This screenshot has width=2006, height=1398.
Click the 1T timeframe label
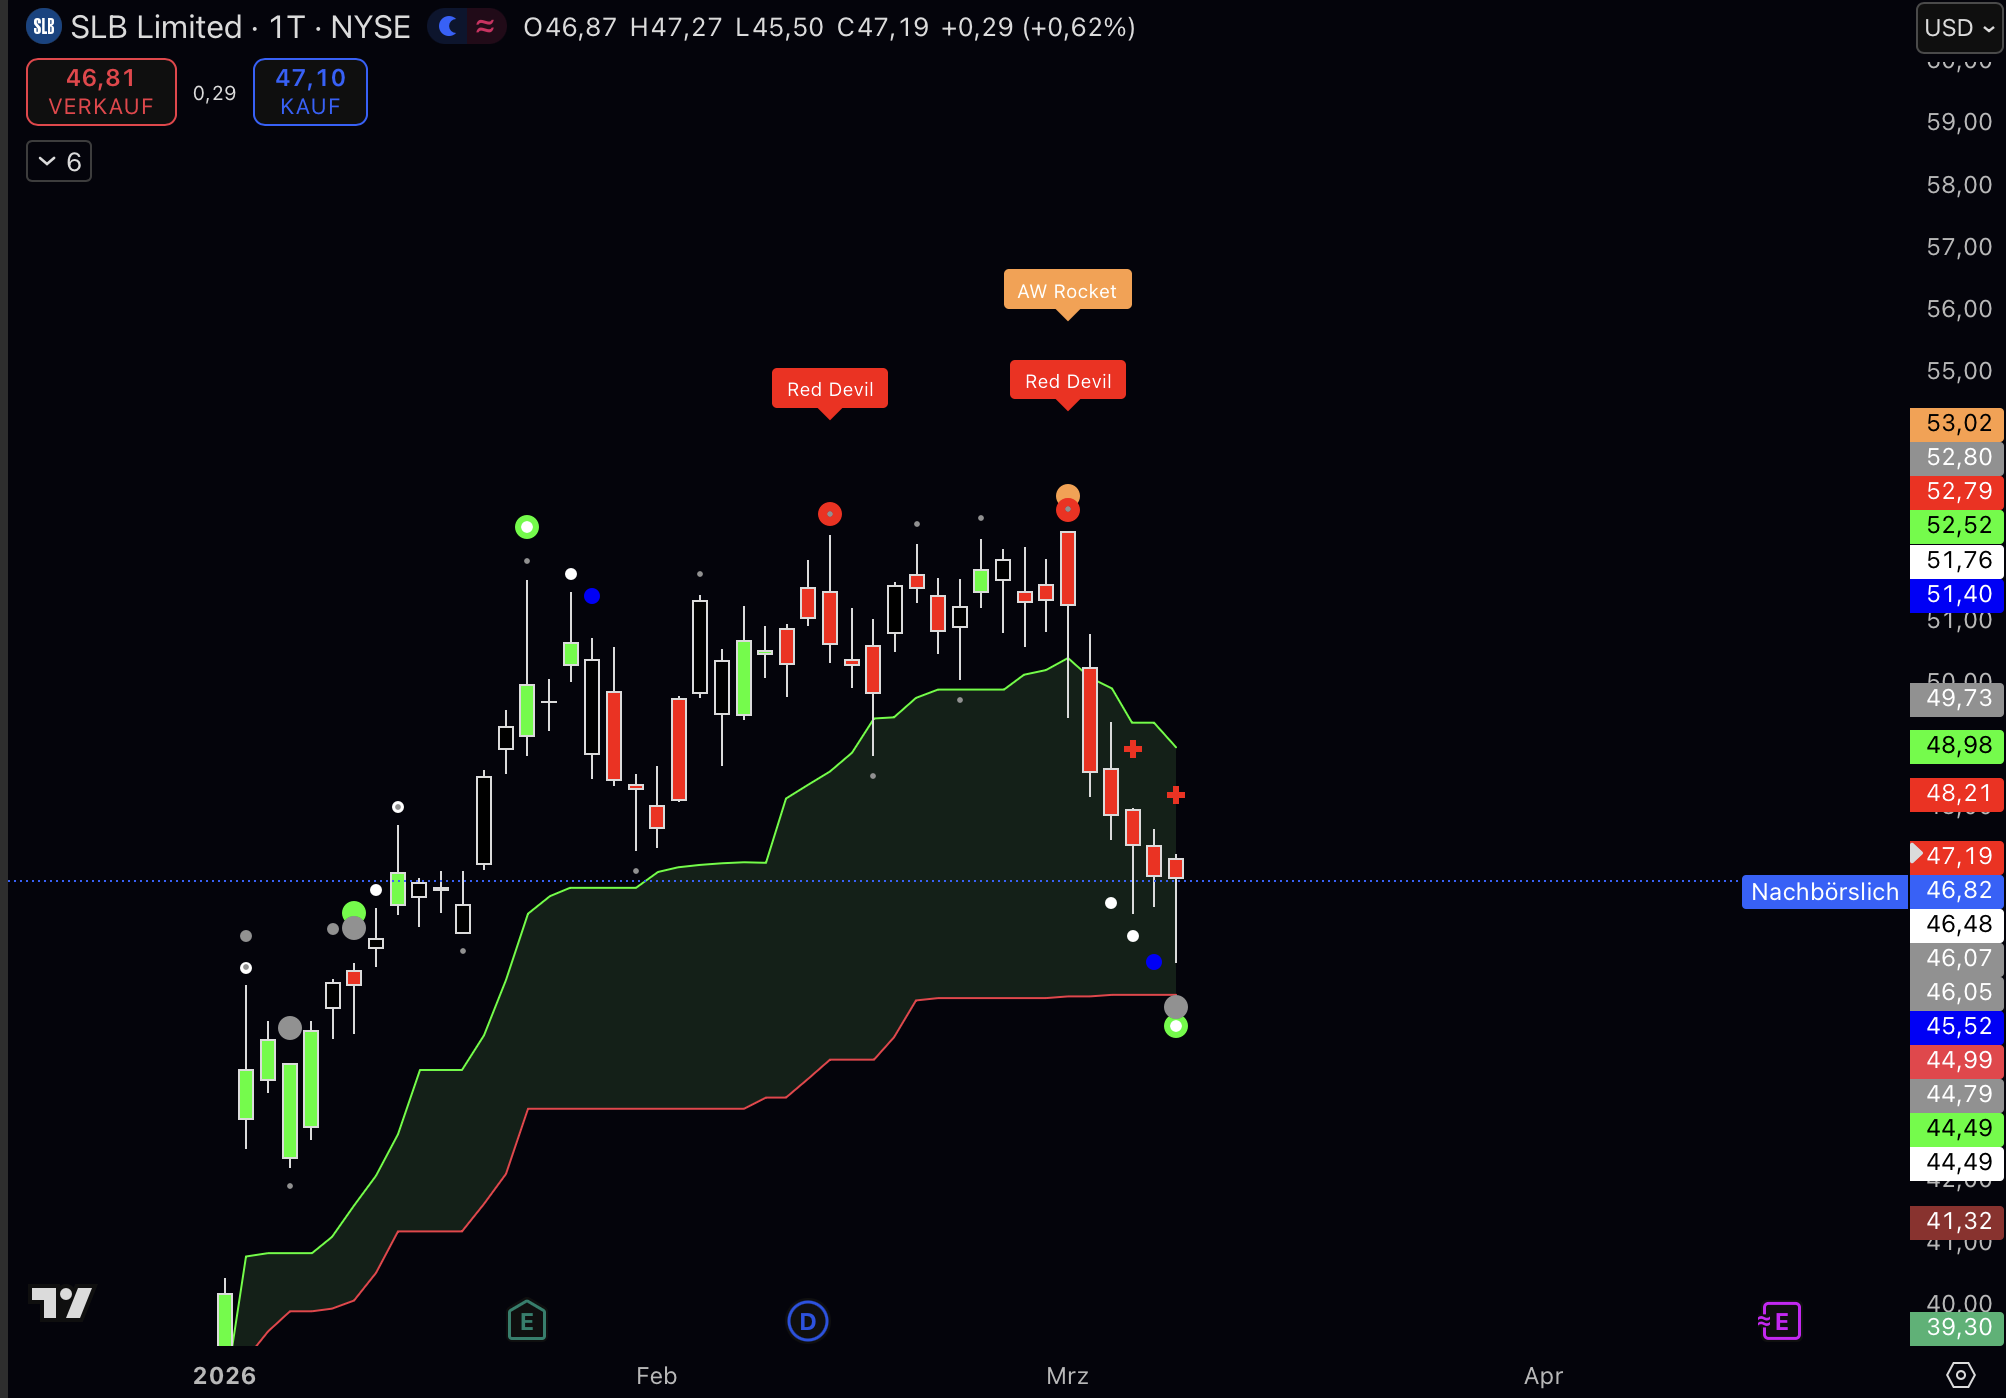(x=287, y=27)
